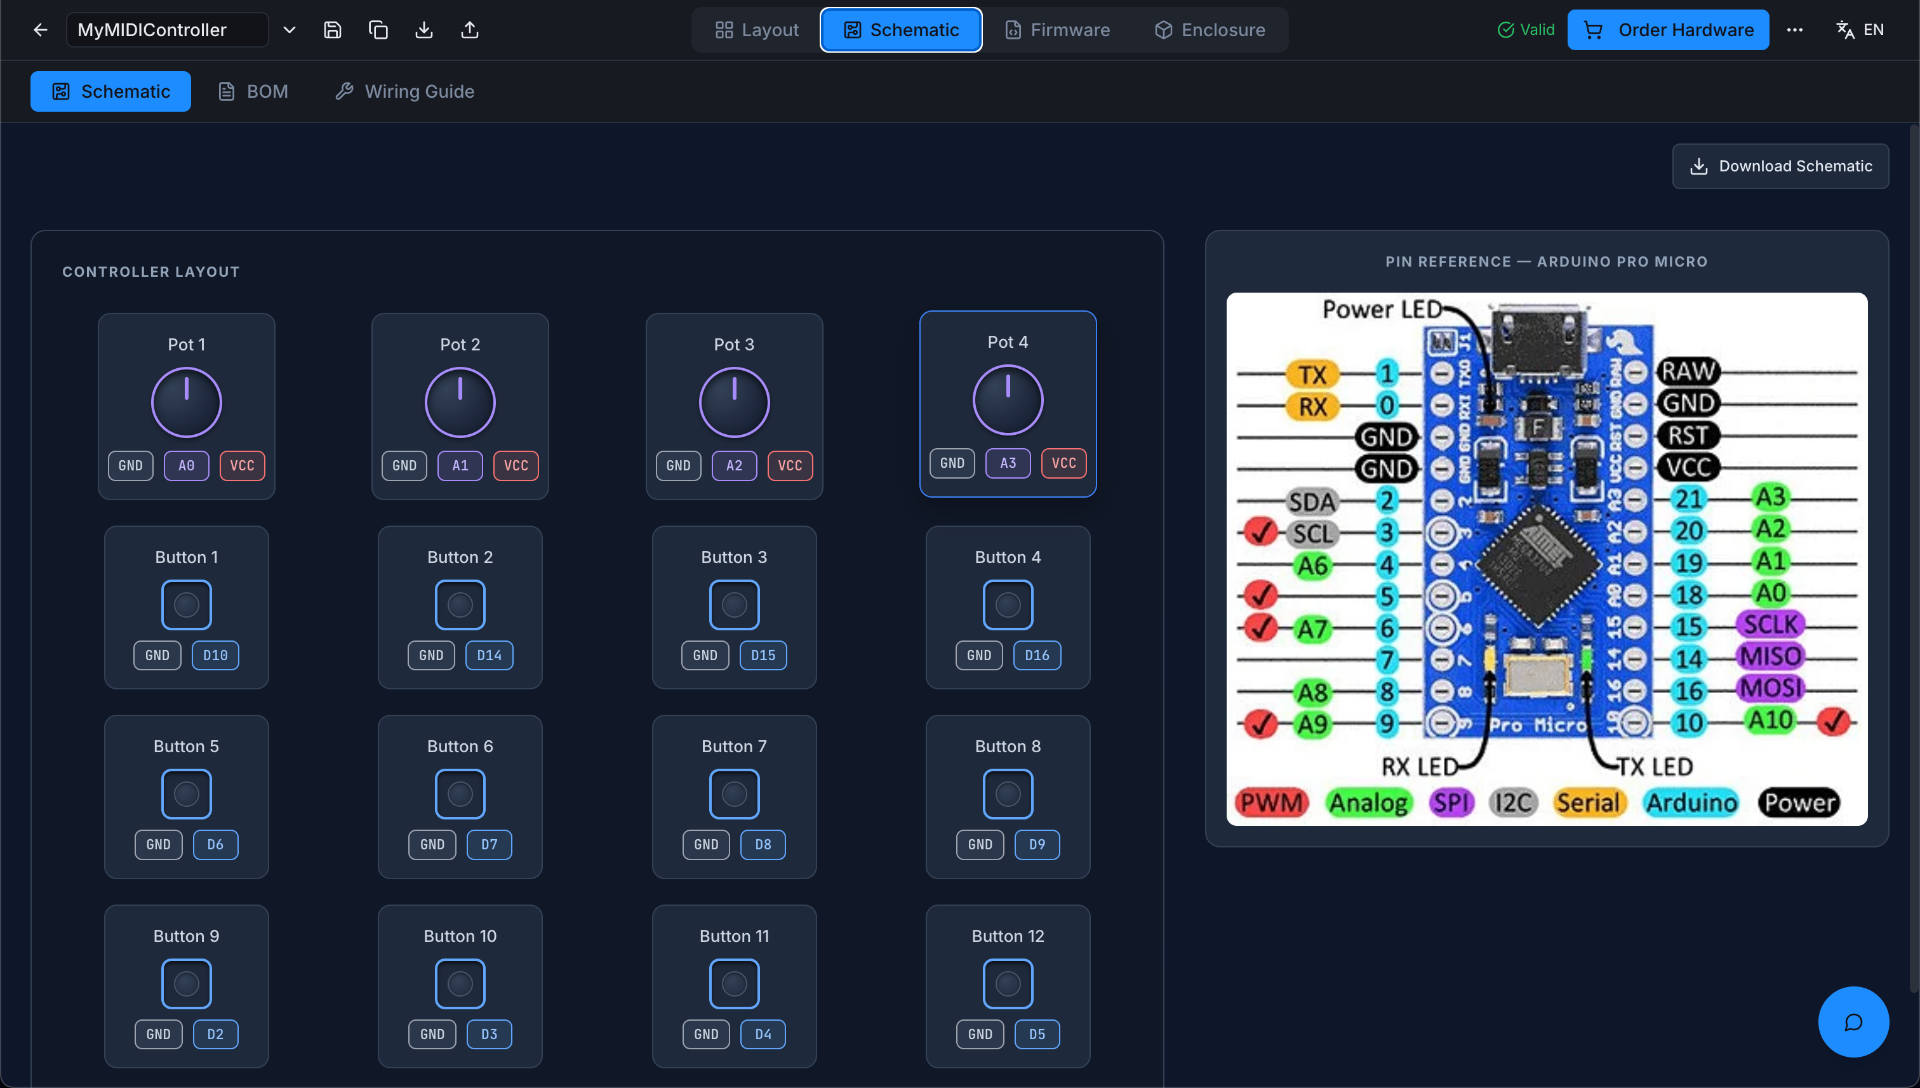Click the A0 pin tag on Pot 1
This screenshot has width=1920, height=1088.
187,466
